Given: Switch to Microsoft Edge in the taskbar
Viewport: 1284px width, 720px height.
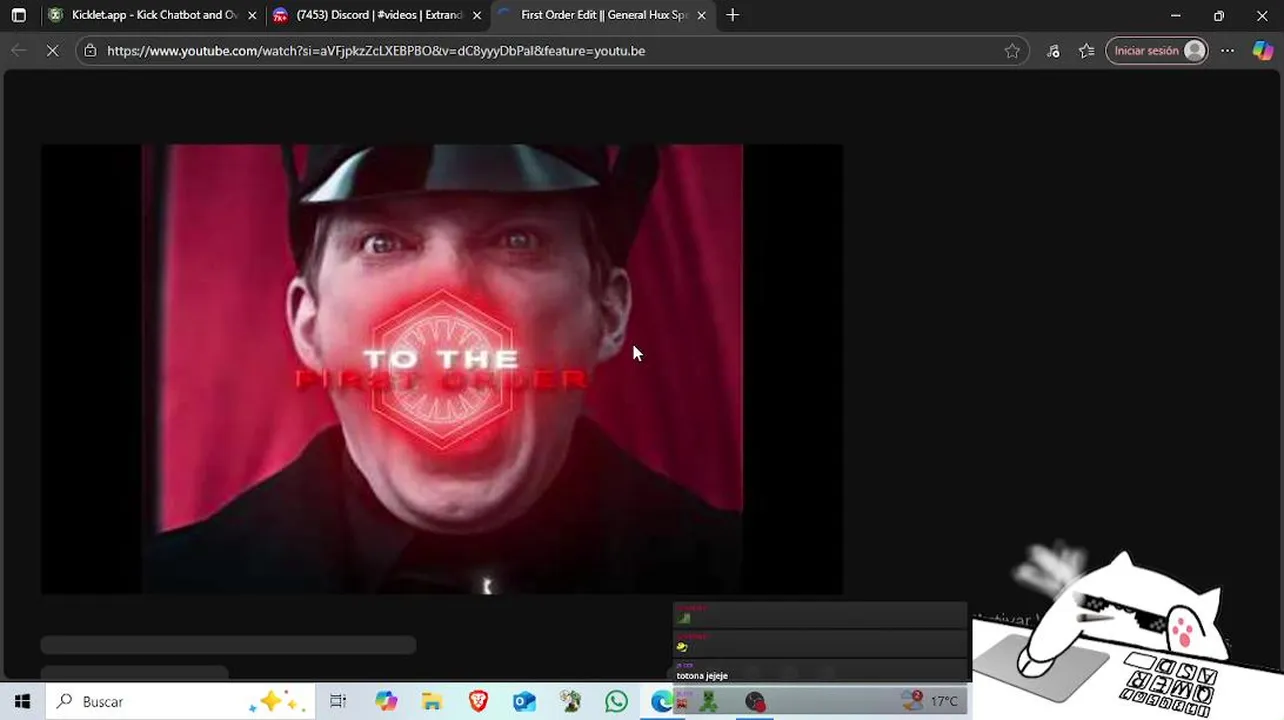Looking at the screenshot, I should (661, 702).
